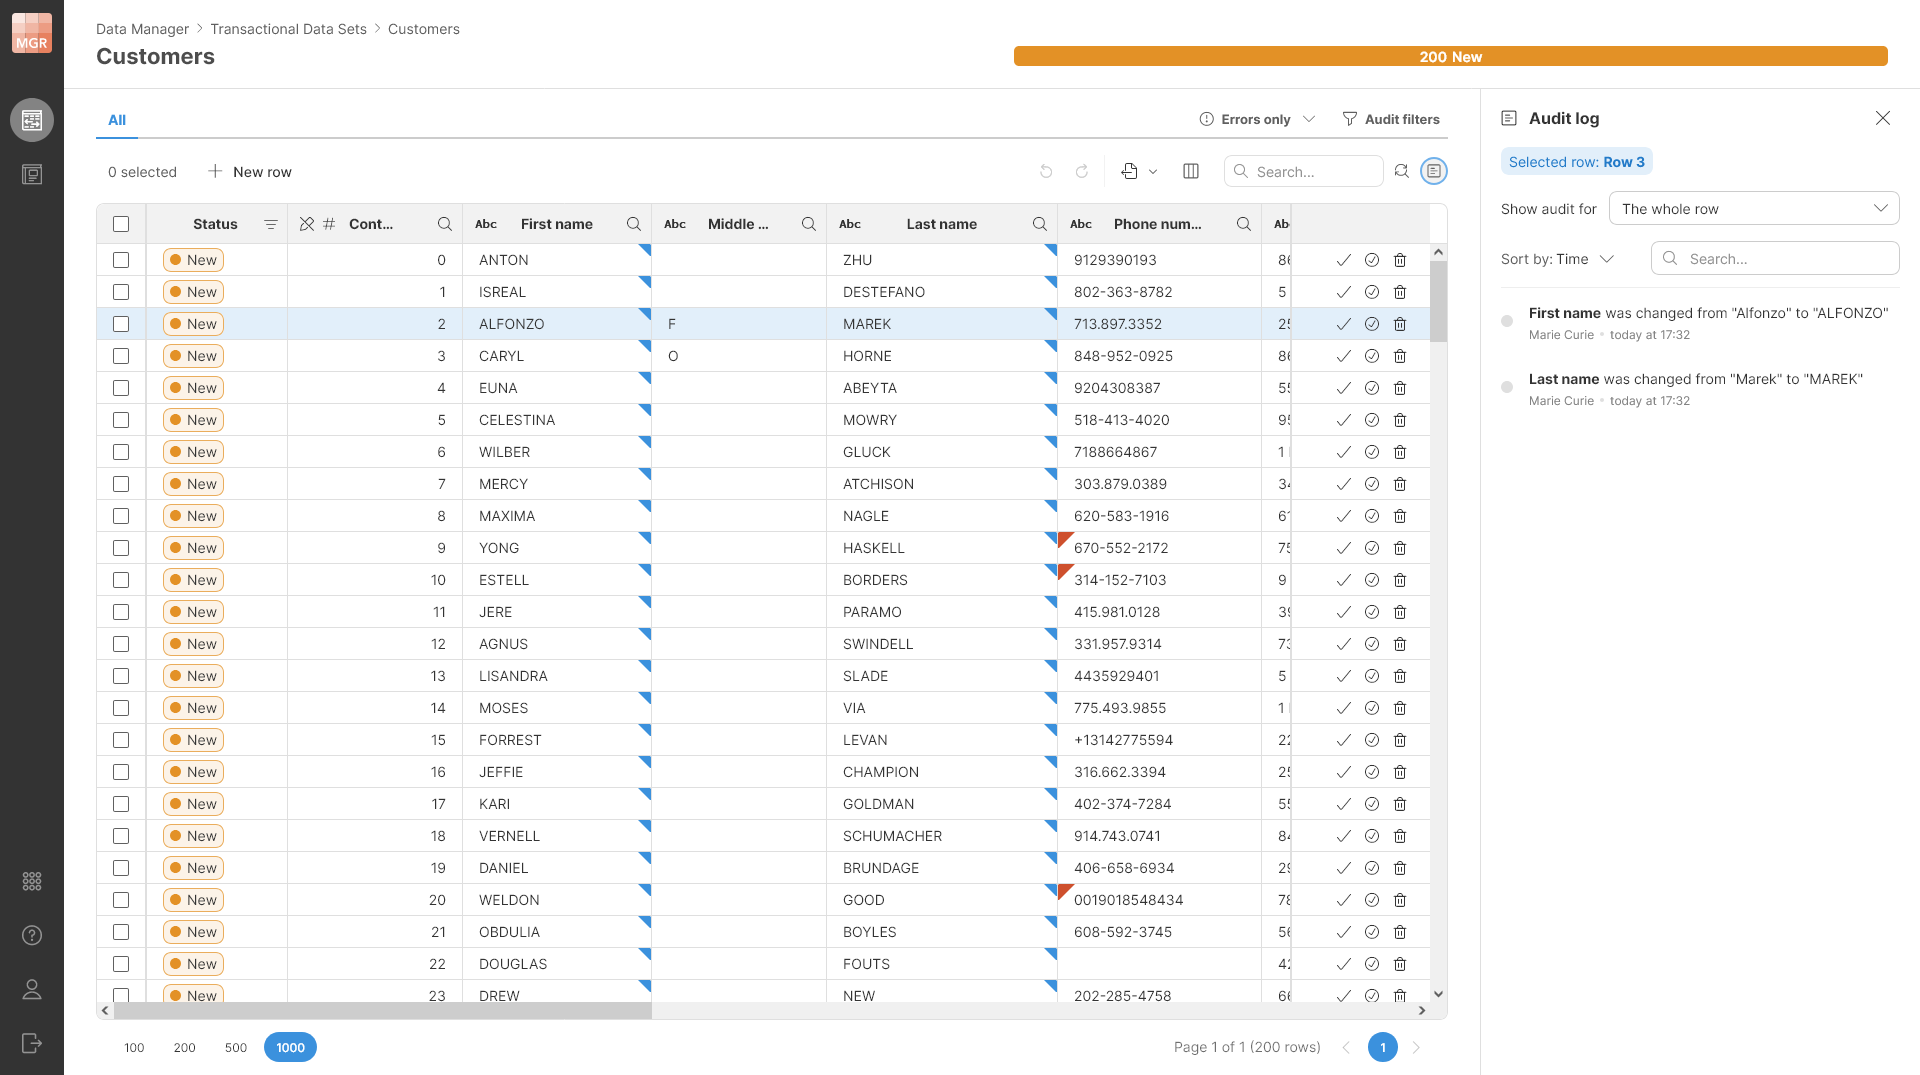The height and width of the screenshot is (1075, 1920).
Task: Switch to the All tab
Action: [x=116, y=120]
